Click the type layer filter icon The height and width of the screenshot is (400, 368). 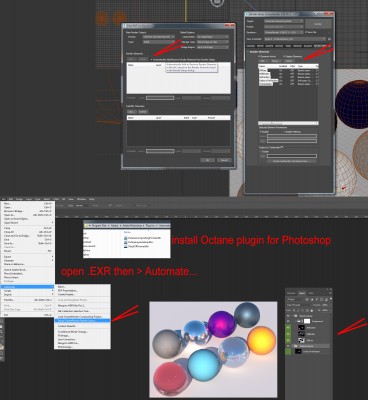pos(317,300)
